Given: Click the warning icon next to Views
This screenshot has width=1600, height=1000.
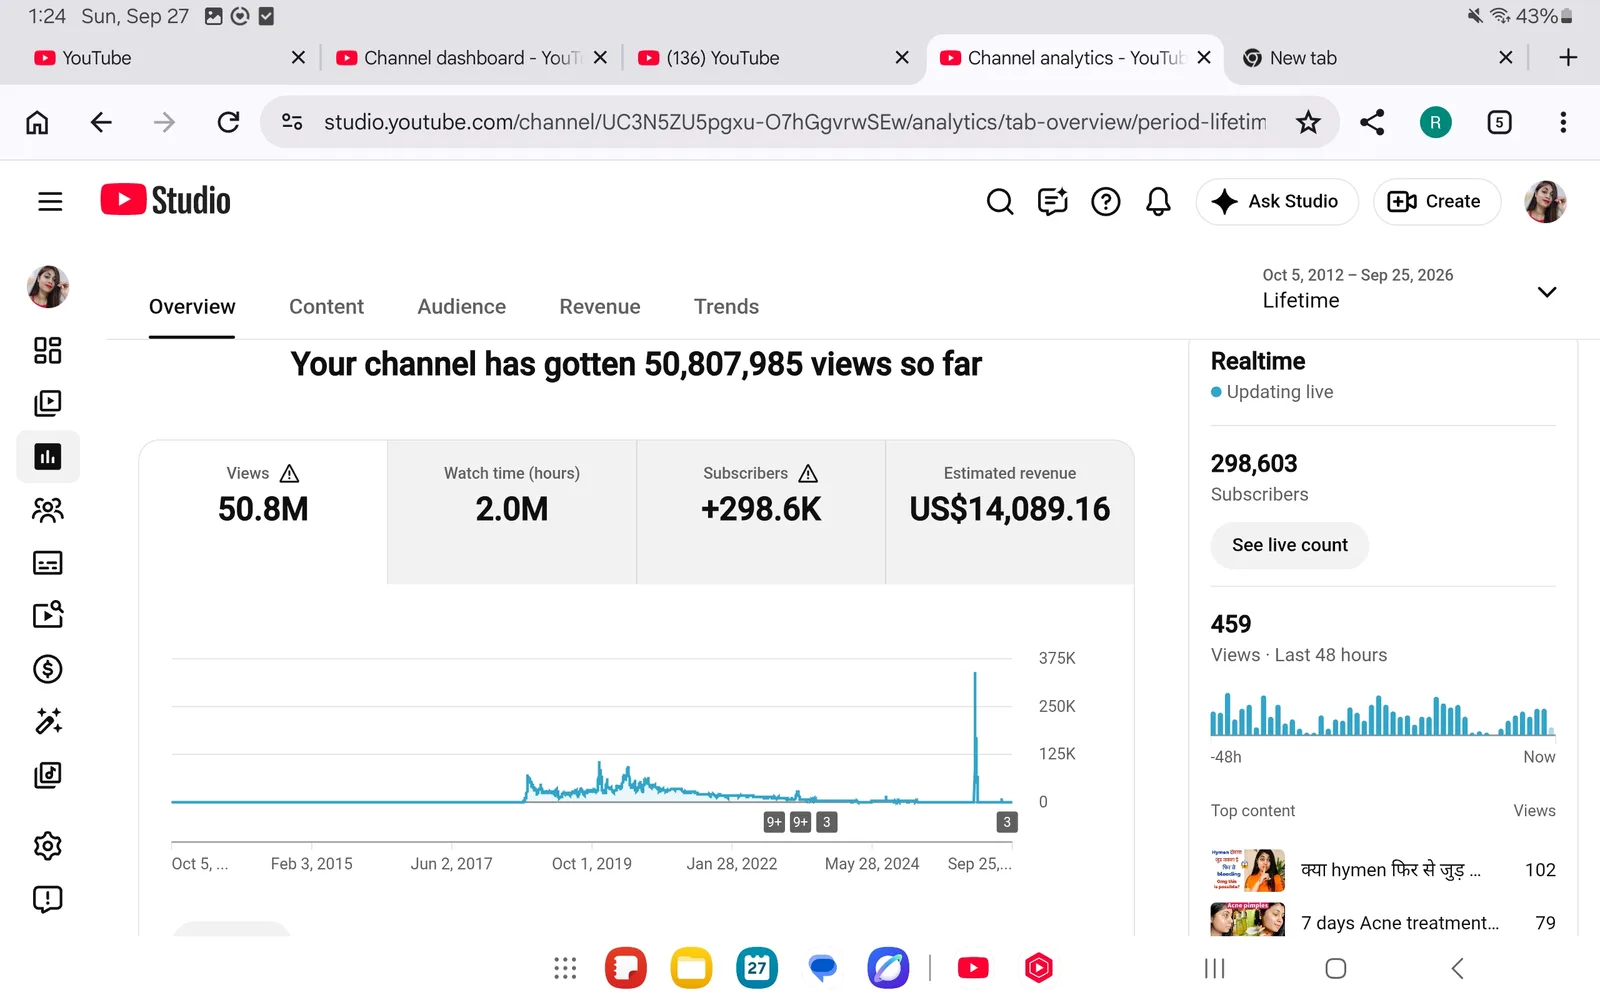Looking at the screenshot, I should pos(290,473).
